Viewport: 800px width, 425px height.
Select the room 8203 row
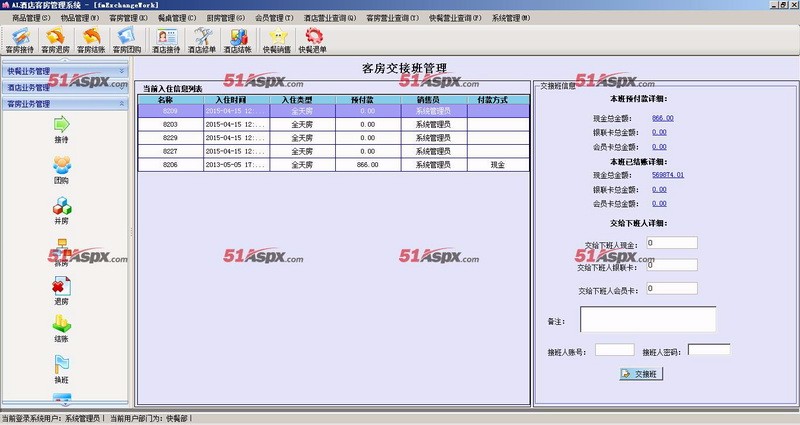coord(334,124)
